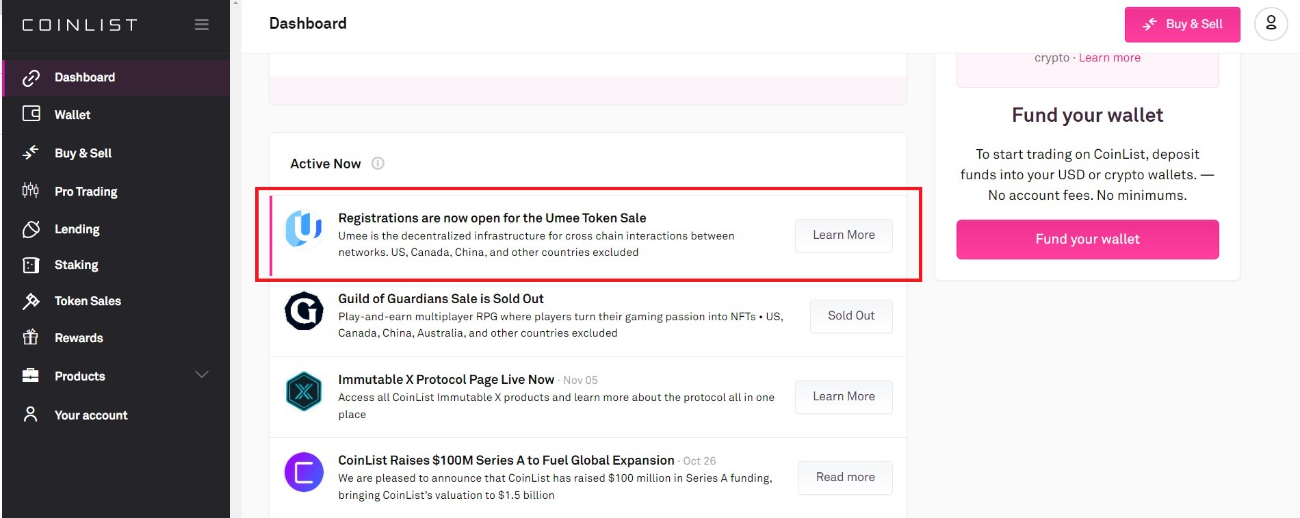Open Rewards in the sidebar
The width and height of the screenshot is (1300, 518).
pyautogui.click(x=78, y=338)
